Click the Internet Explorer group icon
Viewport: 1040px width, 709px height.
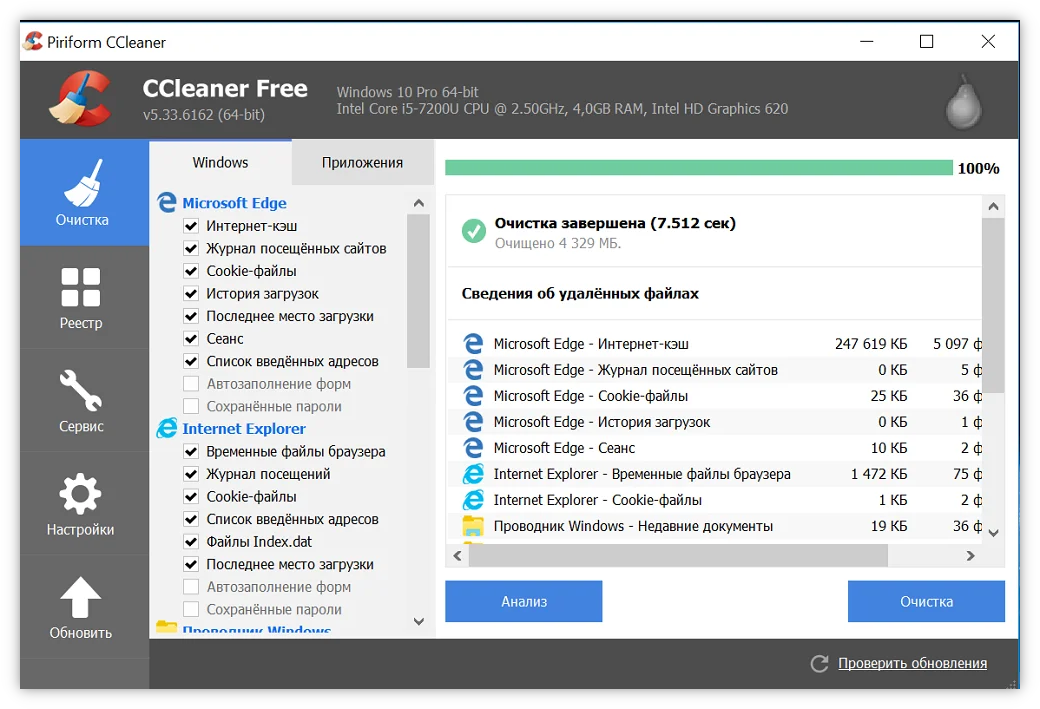pyautogui.click(x=166, y=428)
